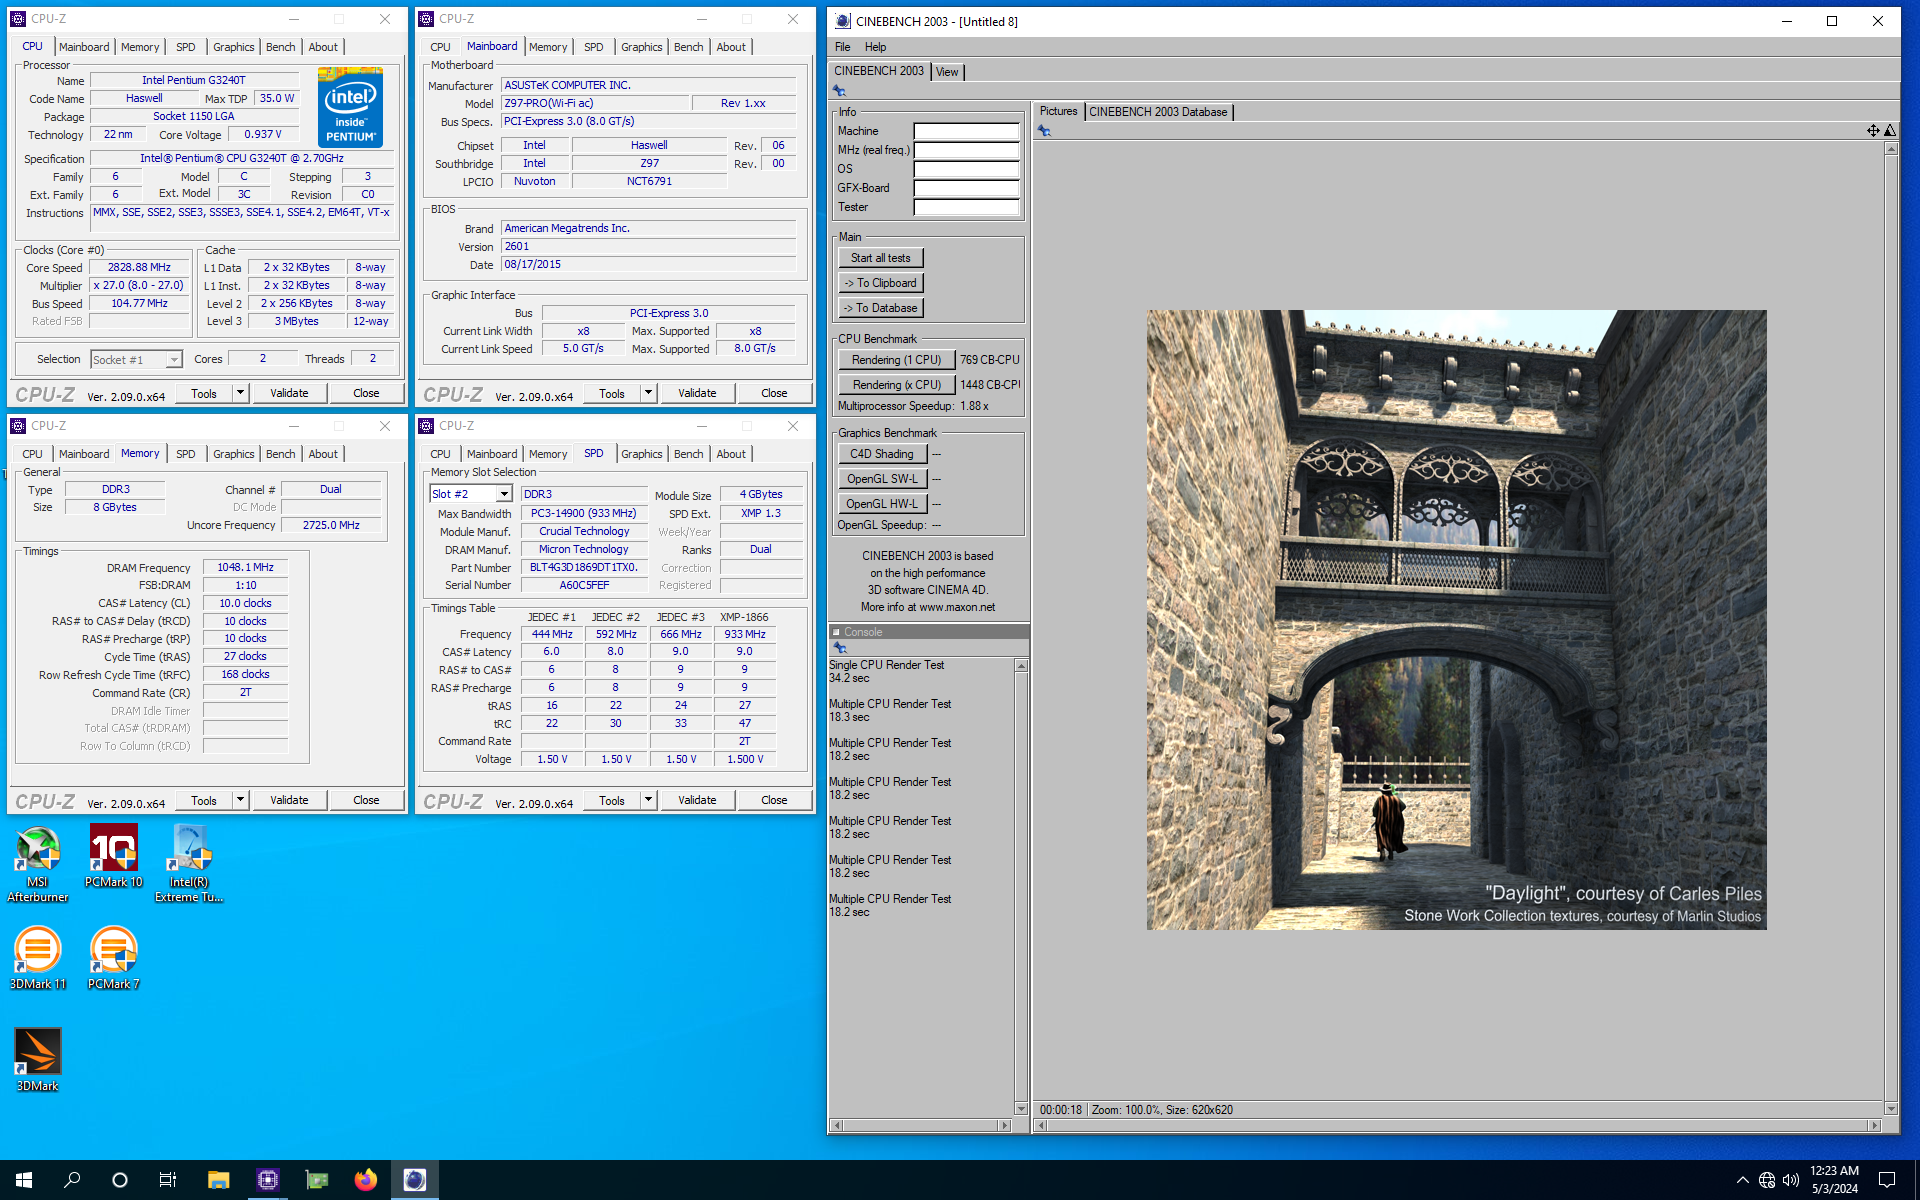Click the rendered Daylight image

tap(1456, 620)
